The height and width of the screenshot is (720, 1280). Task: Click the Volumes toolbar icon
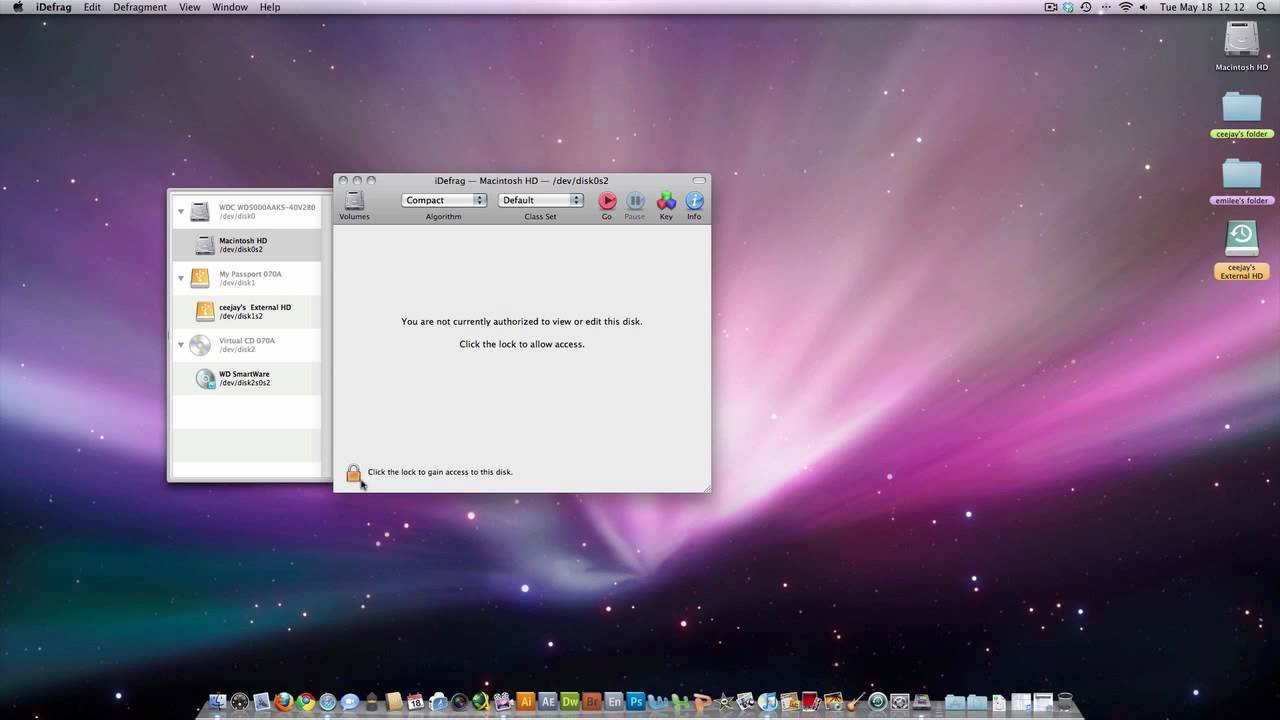(x=354, y=202)
